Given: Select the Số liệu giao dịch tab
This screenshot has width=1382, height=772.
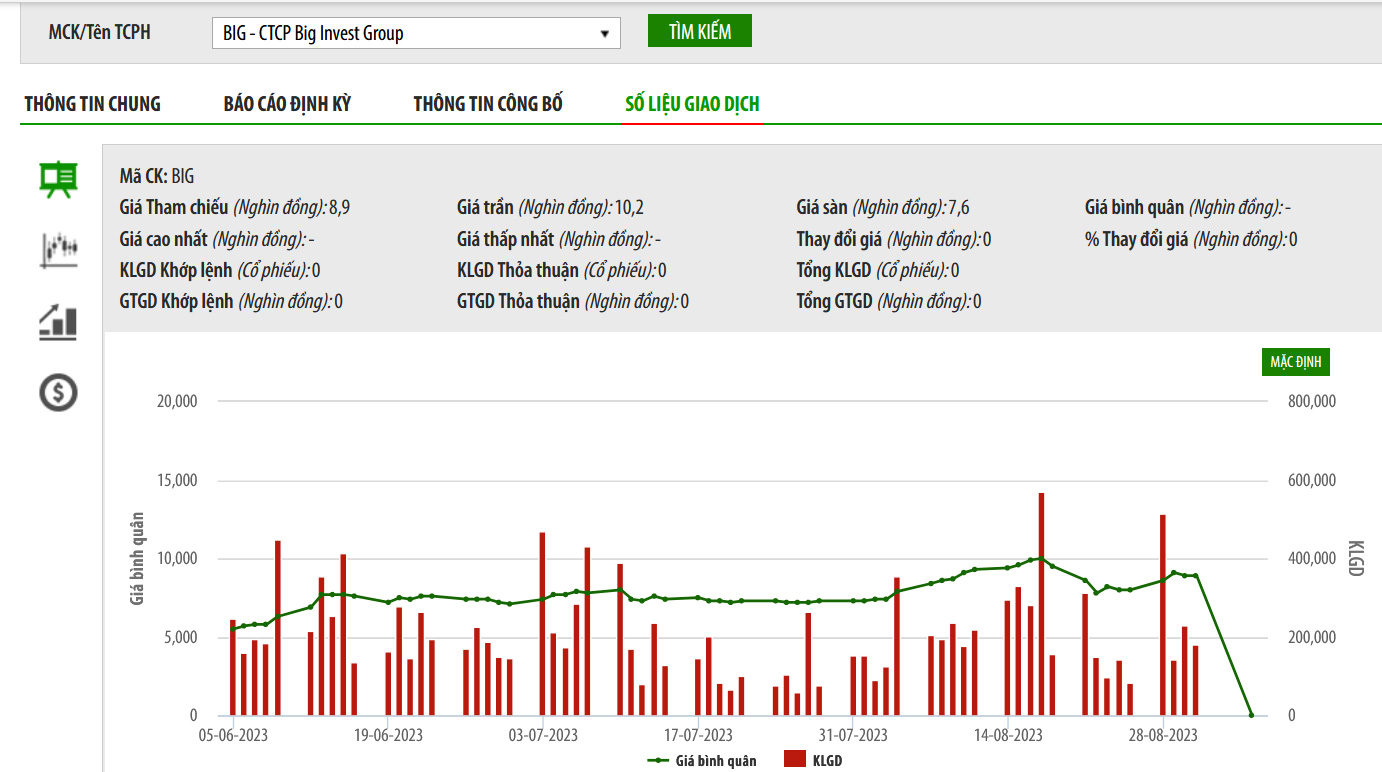Looking at the screenshot, I should coord(692,104).
